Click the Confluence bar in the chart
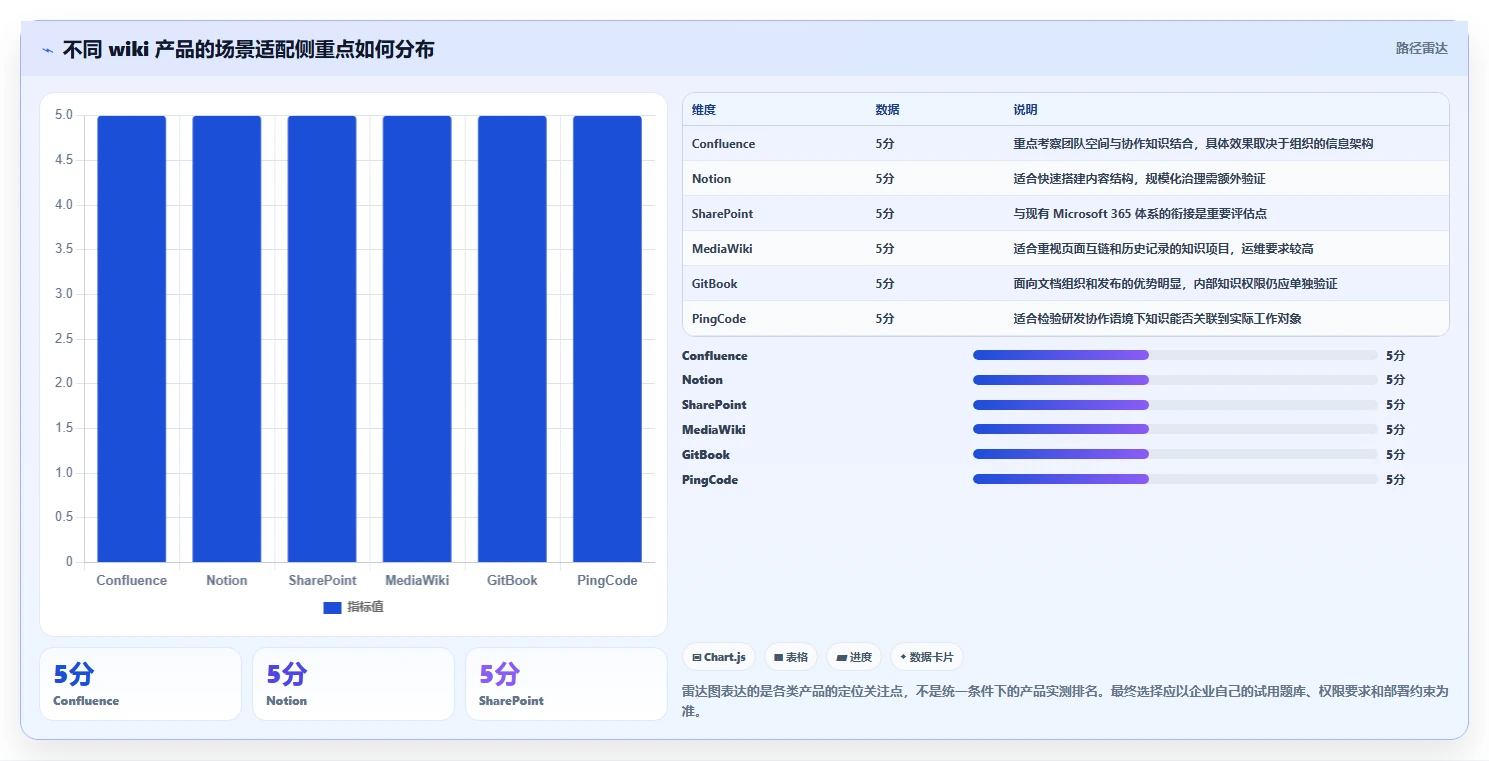This screenshot has height=761, width=1489. tap(132, 338)
